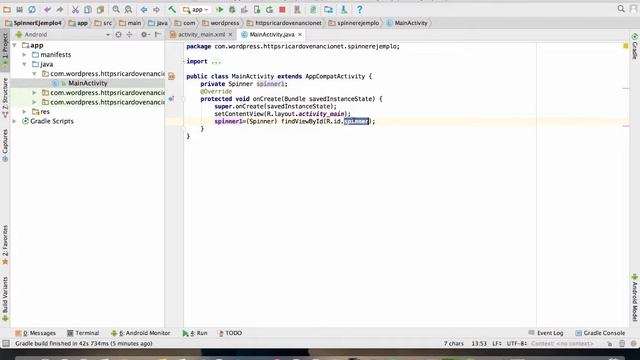This screenshot has width=640, height=360.
Task: Open the app run configuration dropdown
Action: pos(196,9)
